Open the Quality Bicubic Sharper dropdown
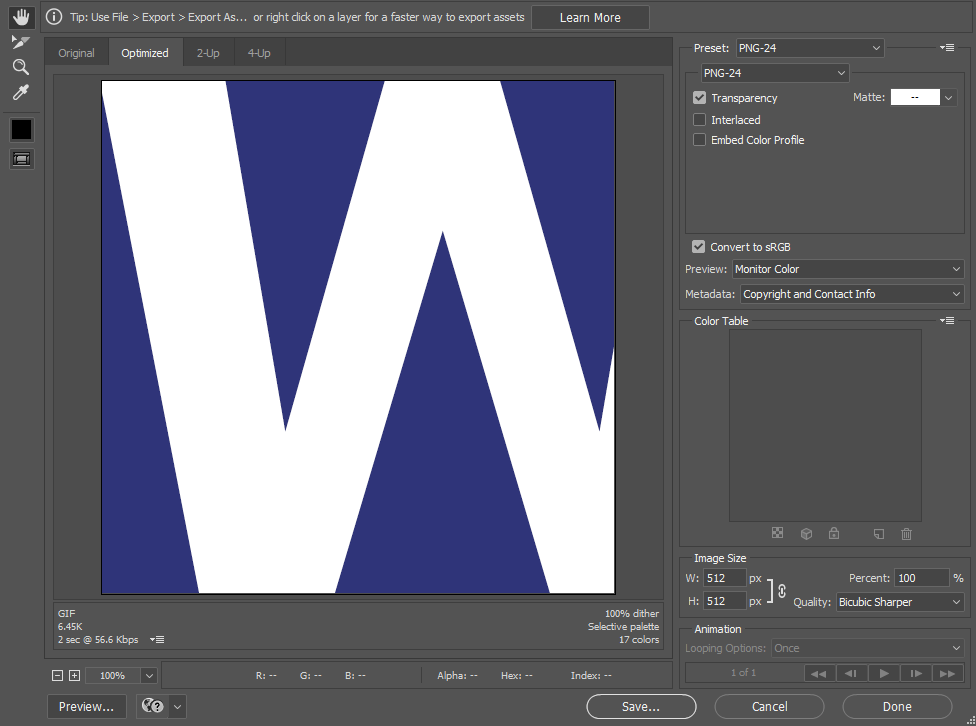This screenshot has height=726, width=976. [899, 602]
